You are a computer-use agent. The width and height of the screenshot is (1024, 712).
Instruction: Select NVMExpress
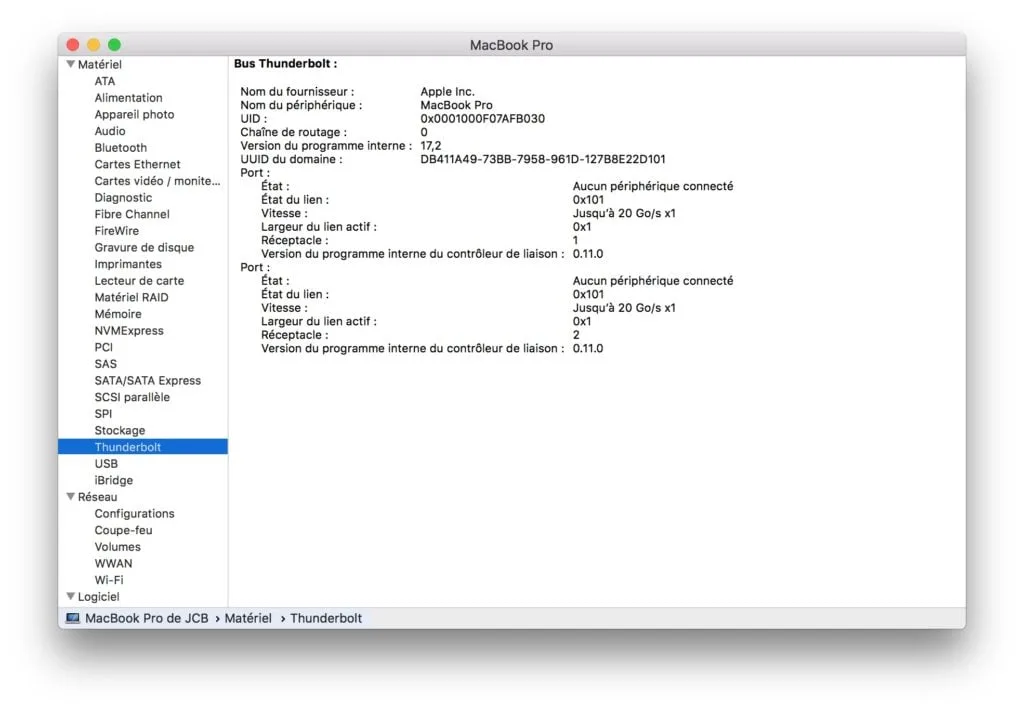click(129, 331)
